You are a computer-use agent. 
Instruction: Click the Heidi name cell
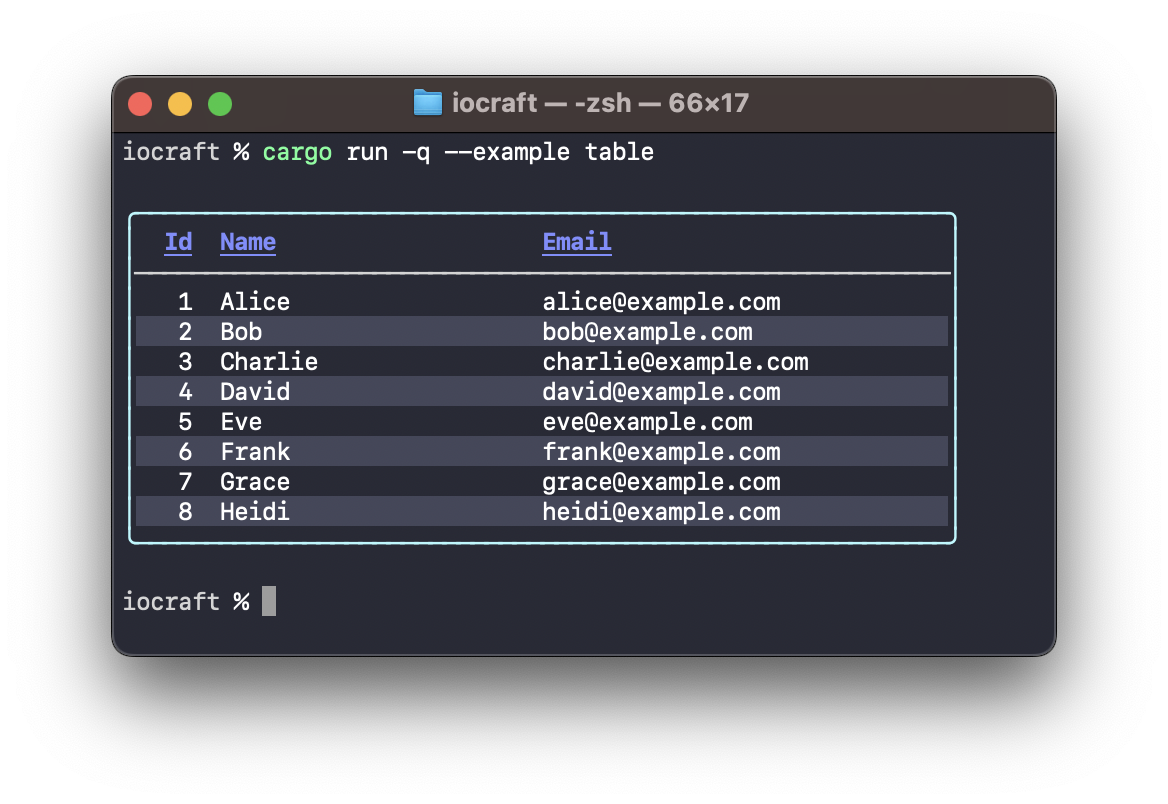click(255, 512)
